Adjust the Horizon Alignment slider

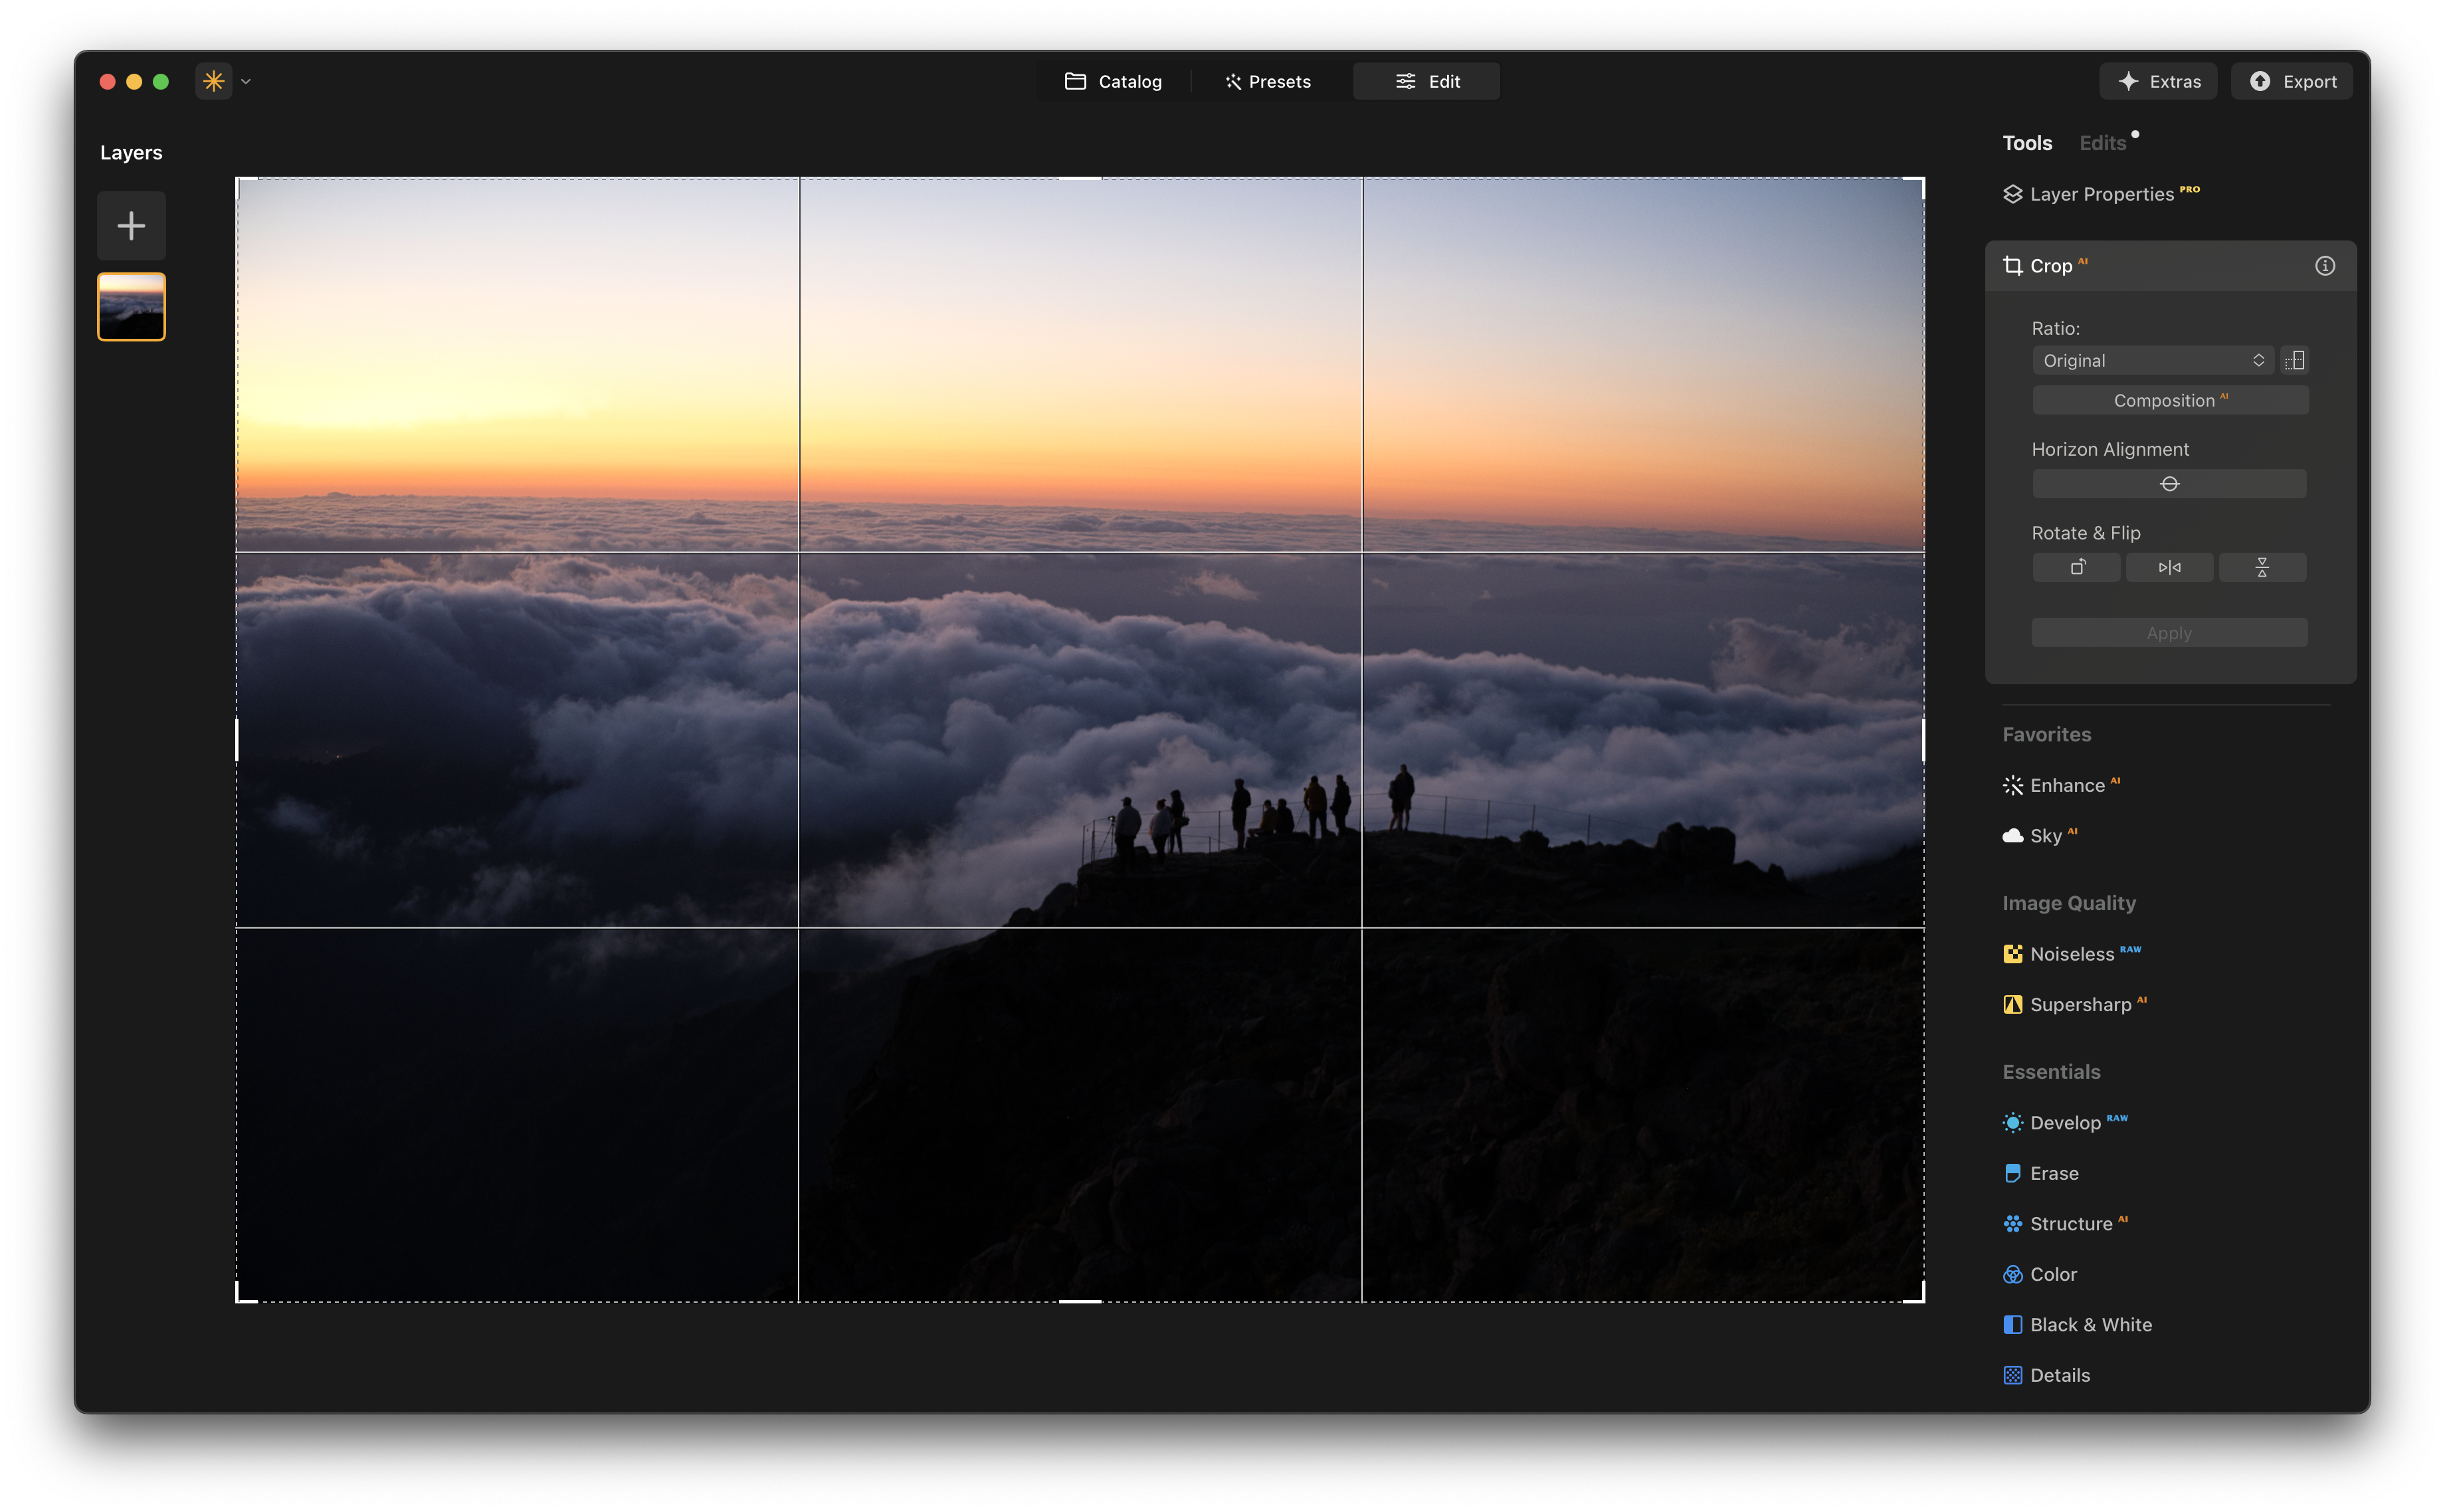[2168, 483]
